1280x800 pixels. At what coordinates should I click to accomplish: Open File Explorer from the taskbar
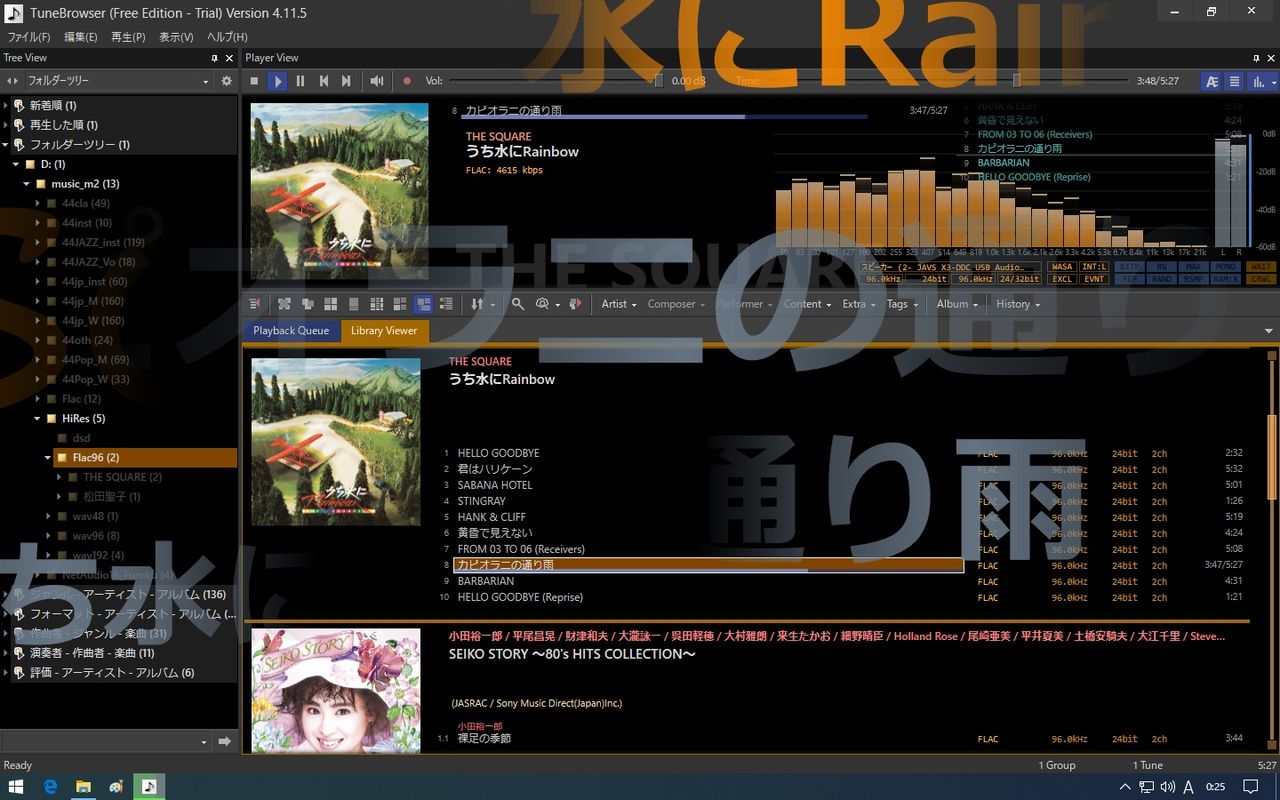pos(83,786)
